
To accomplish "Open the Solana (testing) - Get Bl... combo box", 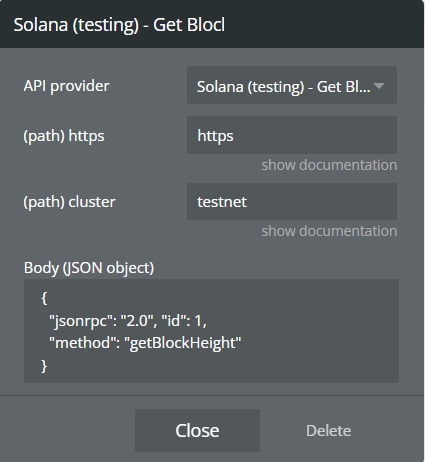I will 292,85.
